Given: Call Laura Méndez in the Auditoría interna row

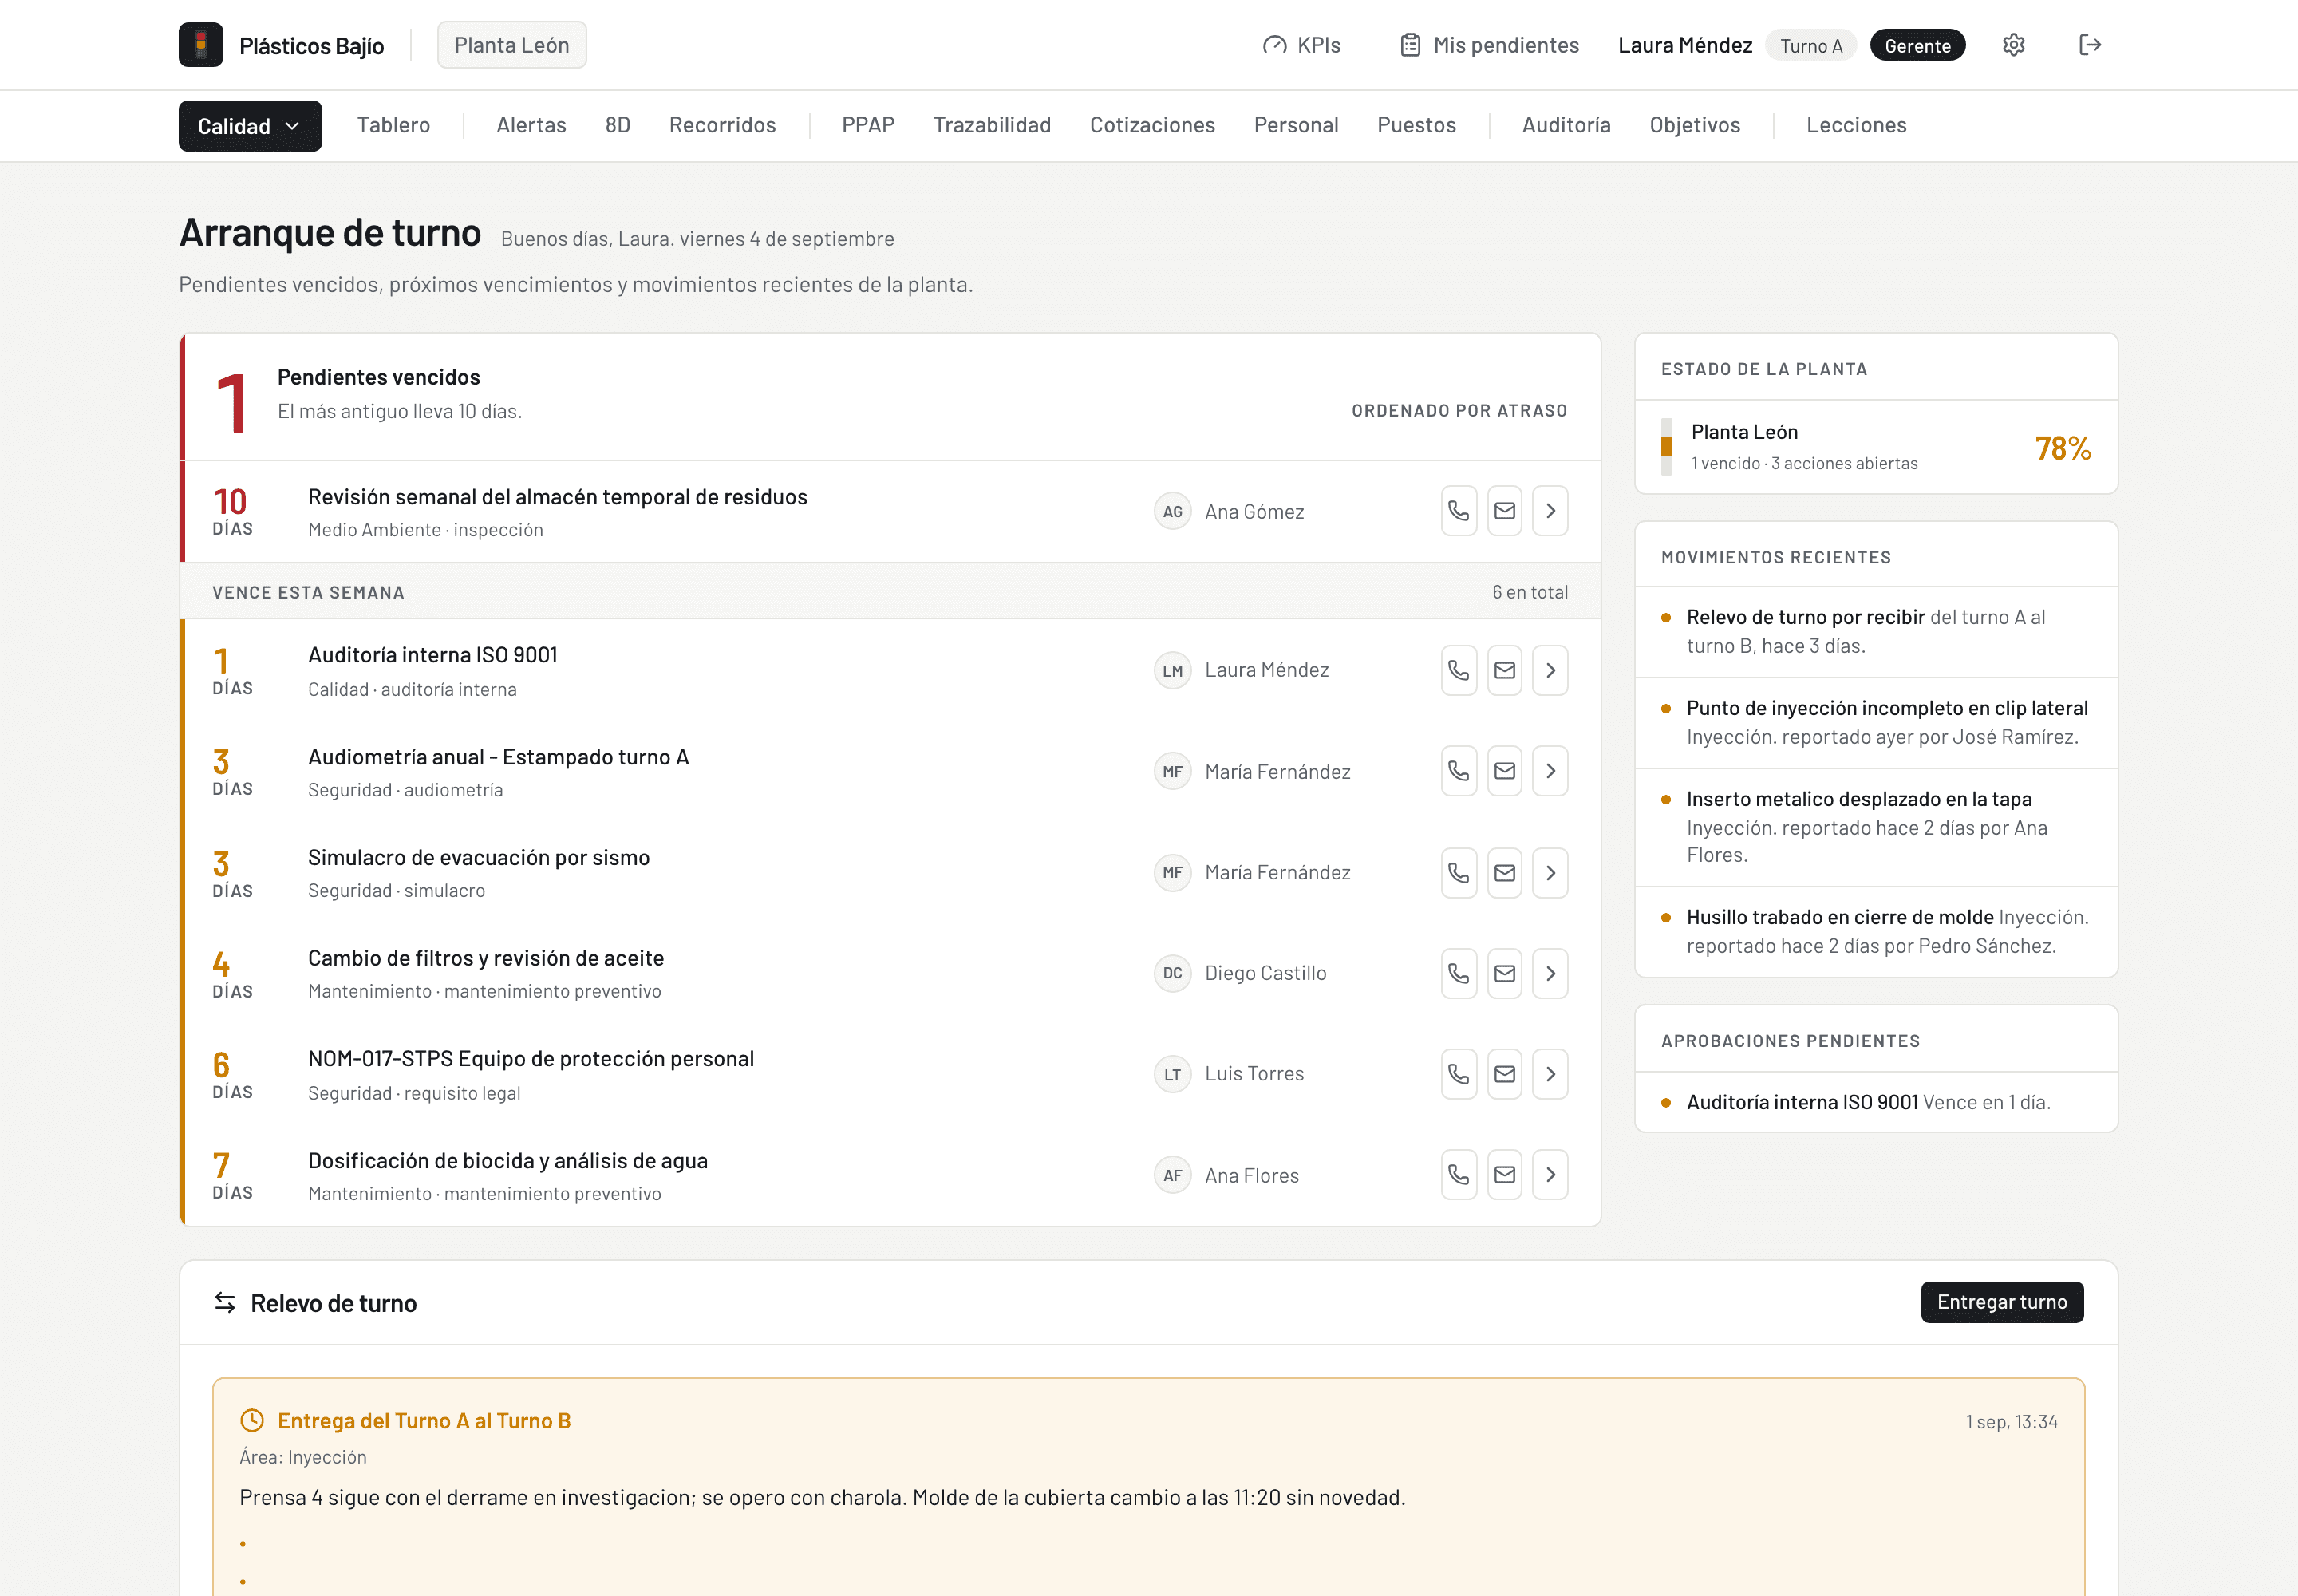Looking at the screenshot, I should click(x=1458, y=670).
